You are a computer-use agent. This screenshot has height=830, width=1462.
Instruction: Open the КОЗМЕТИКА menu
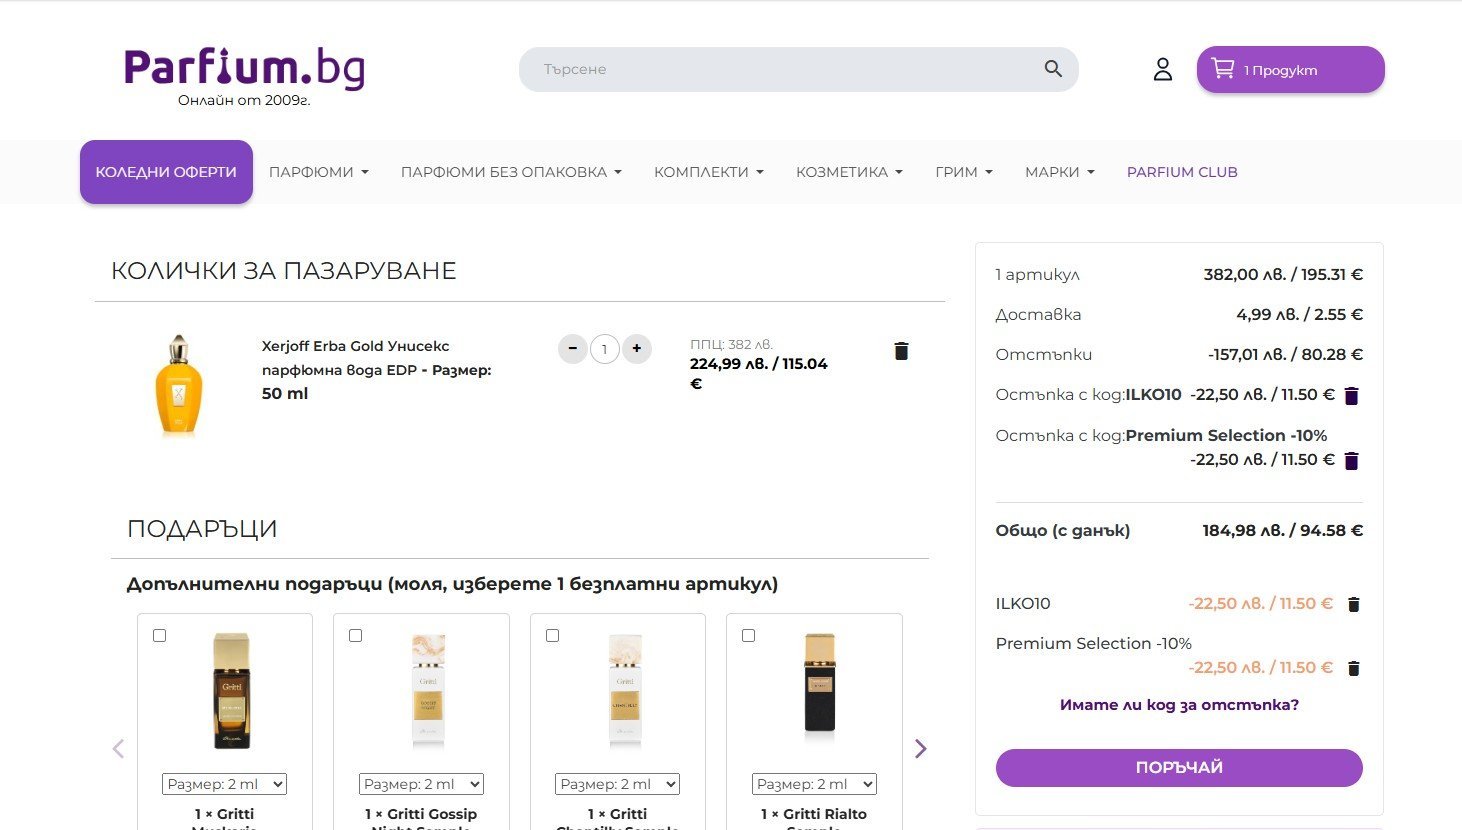pos(849,172)
